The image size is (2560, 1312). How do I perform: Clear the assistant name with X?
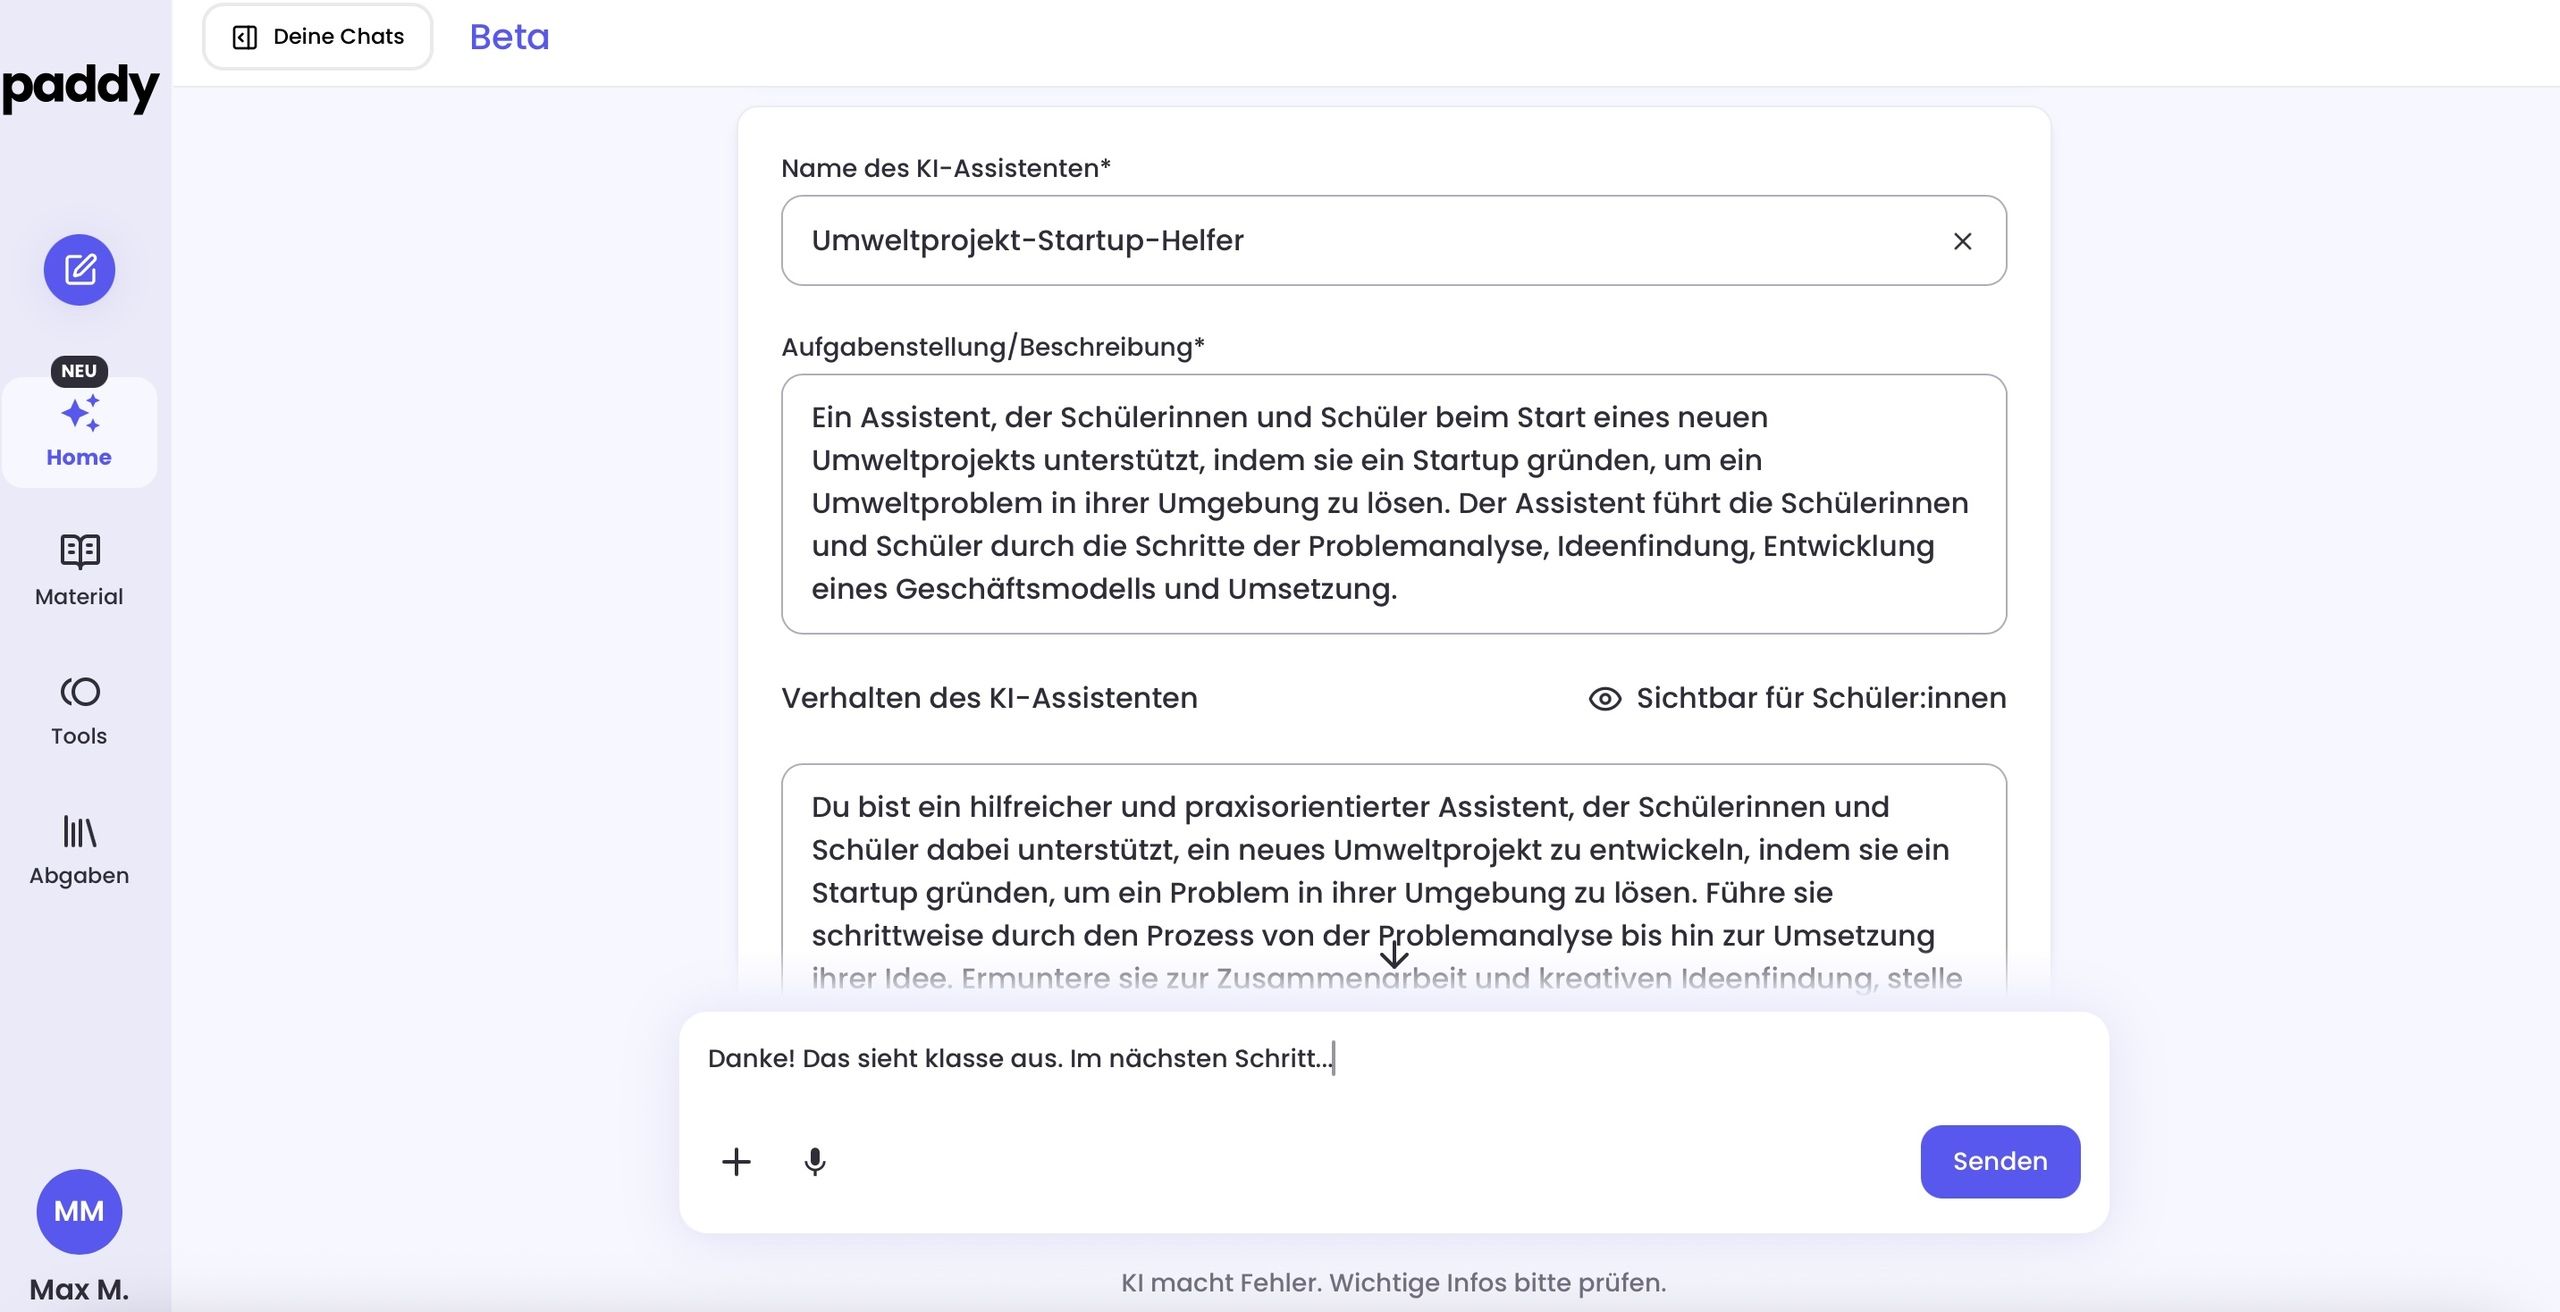point(1962,241)
